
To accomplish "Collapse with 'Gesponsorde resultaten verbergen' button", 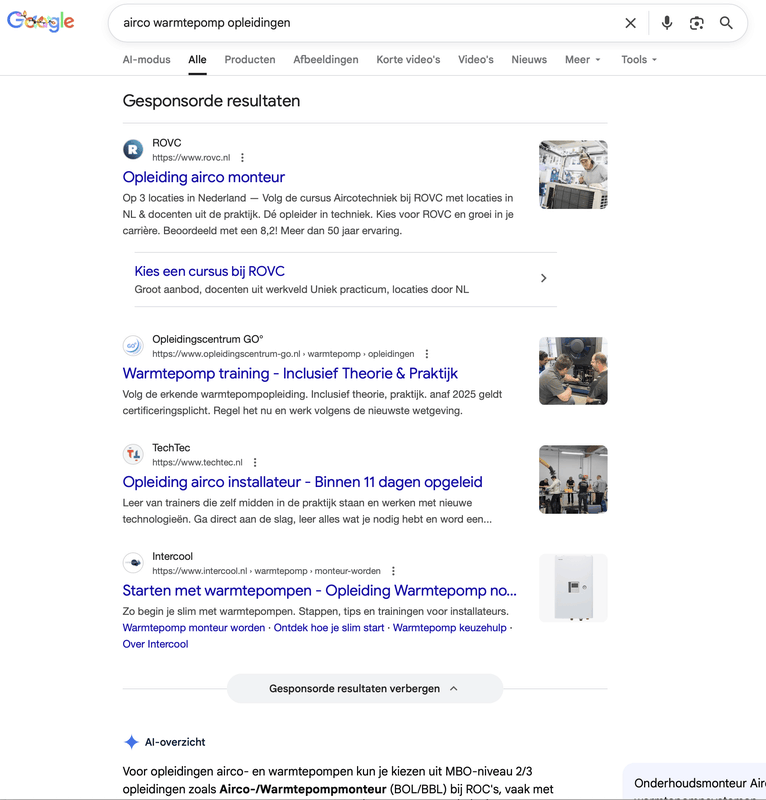I will click(365, 689).
